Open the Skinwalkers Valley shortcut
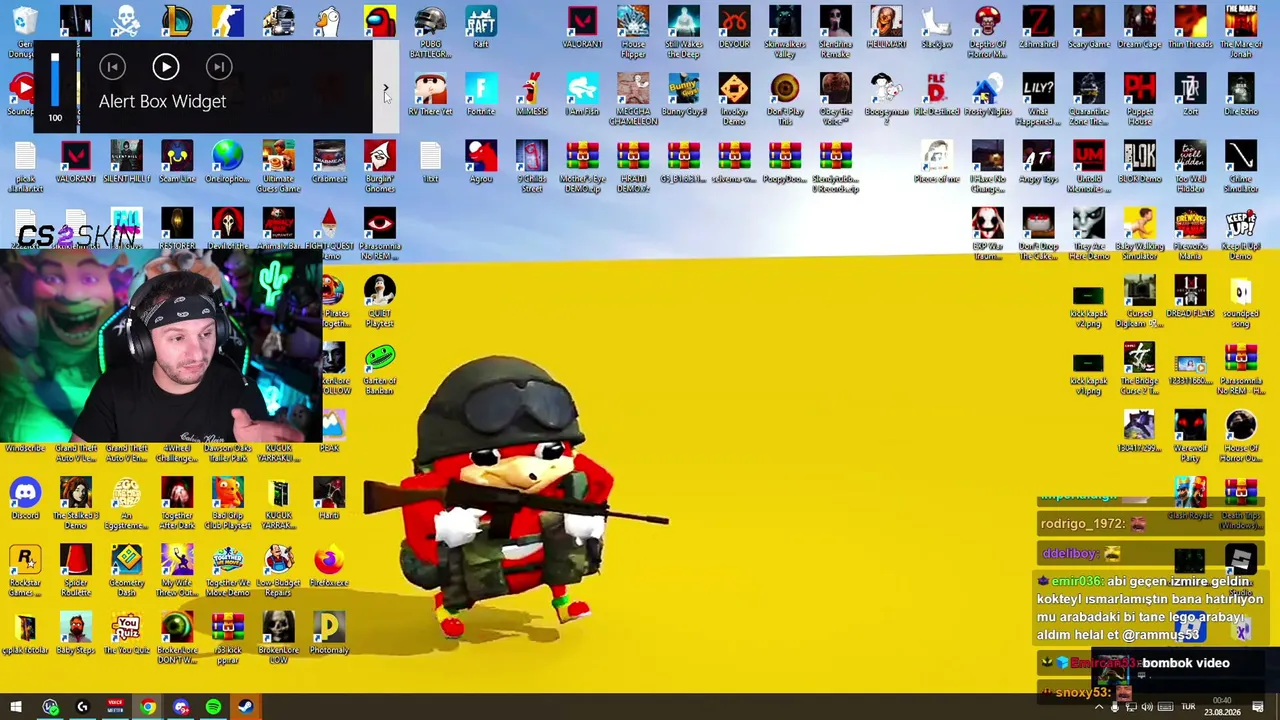Viewport: 1280px width, 720px height. 785,32
